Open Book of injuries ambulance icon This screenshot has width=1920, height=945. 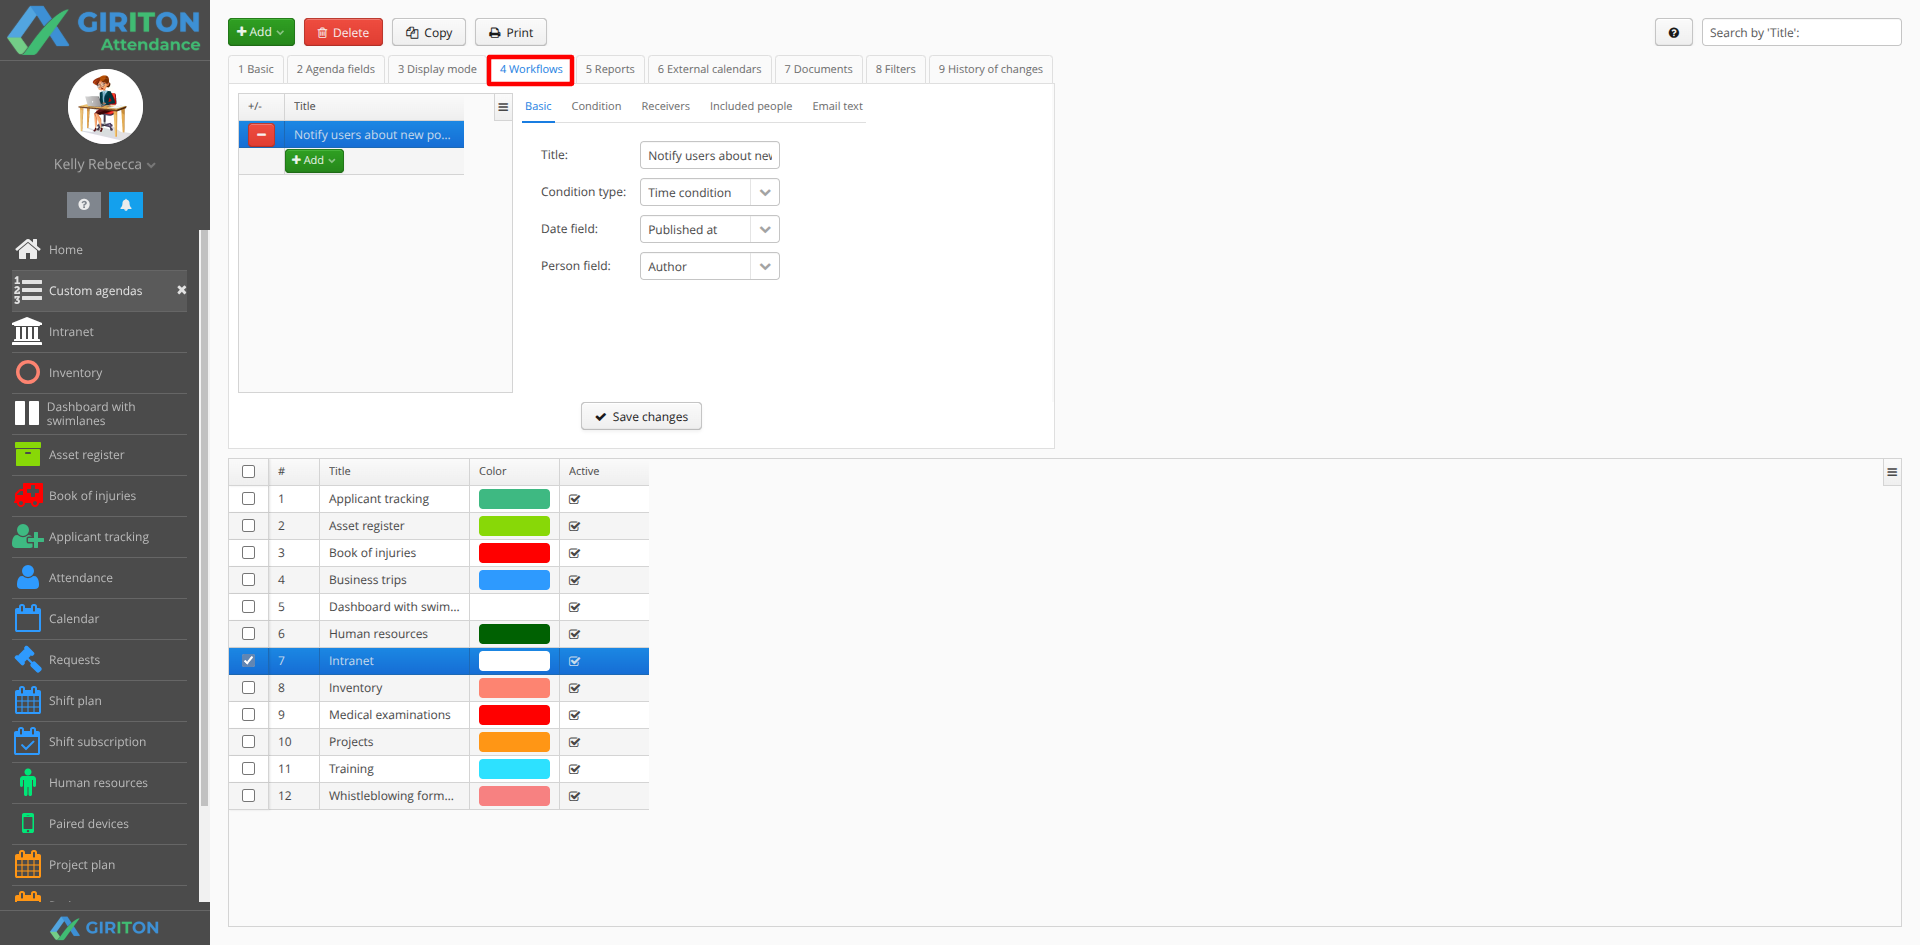[28, 495]
